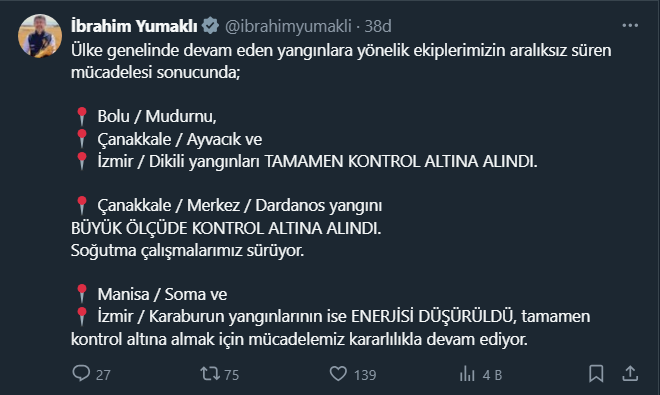Toggle the bookmark icon
The image size is (660, 395).
click(596, 374)
